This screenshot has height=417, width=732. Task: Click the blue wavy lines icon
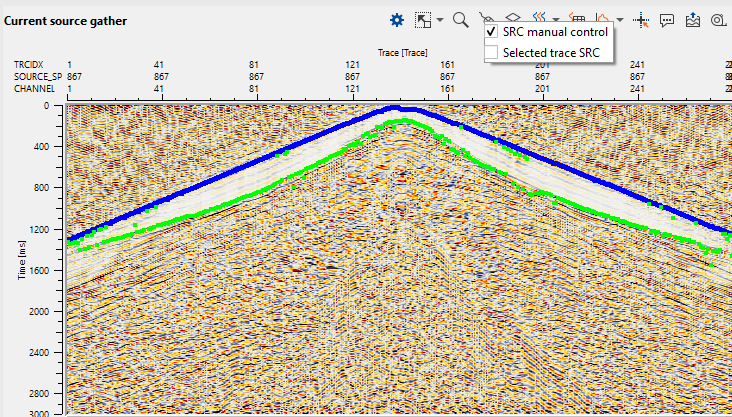(539, 18)
